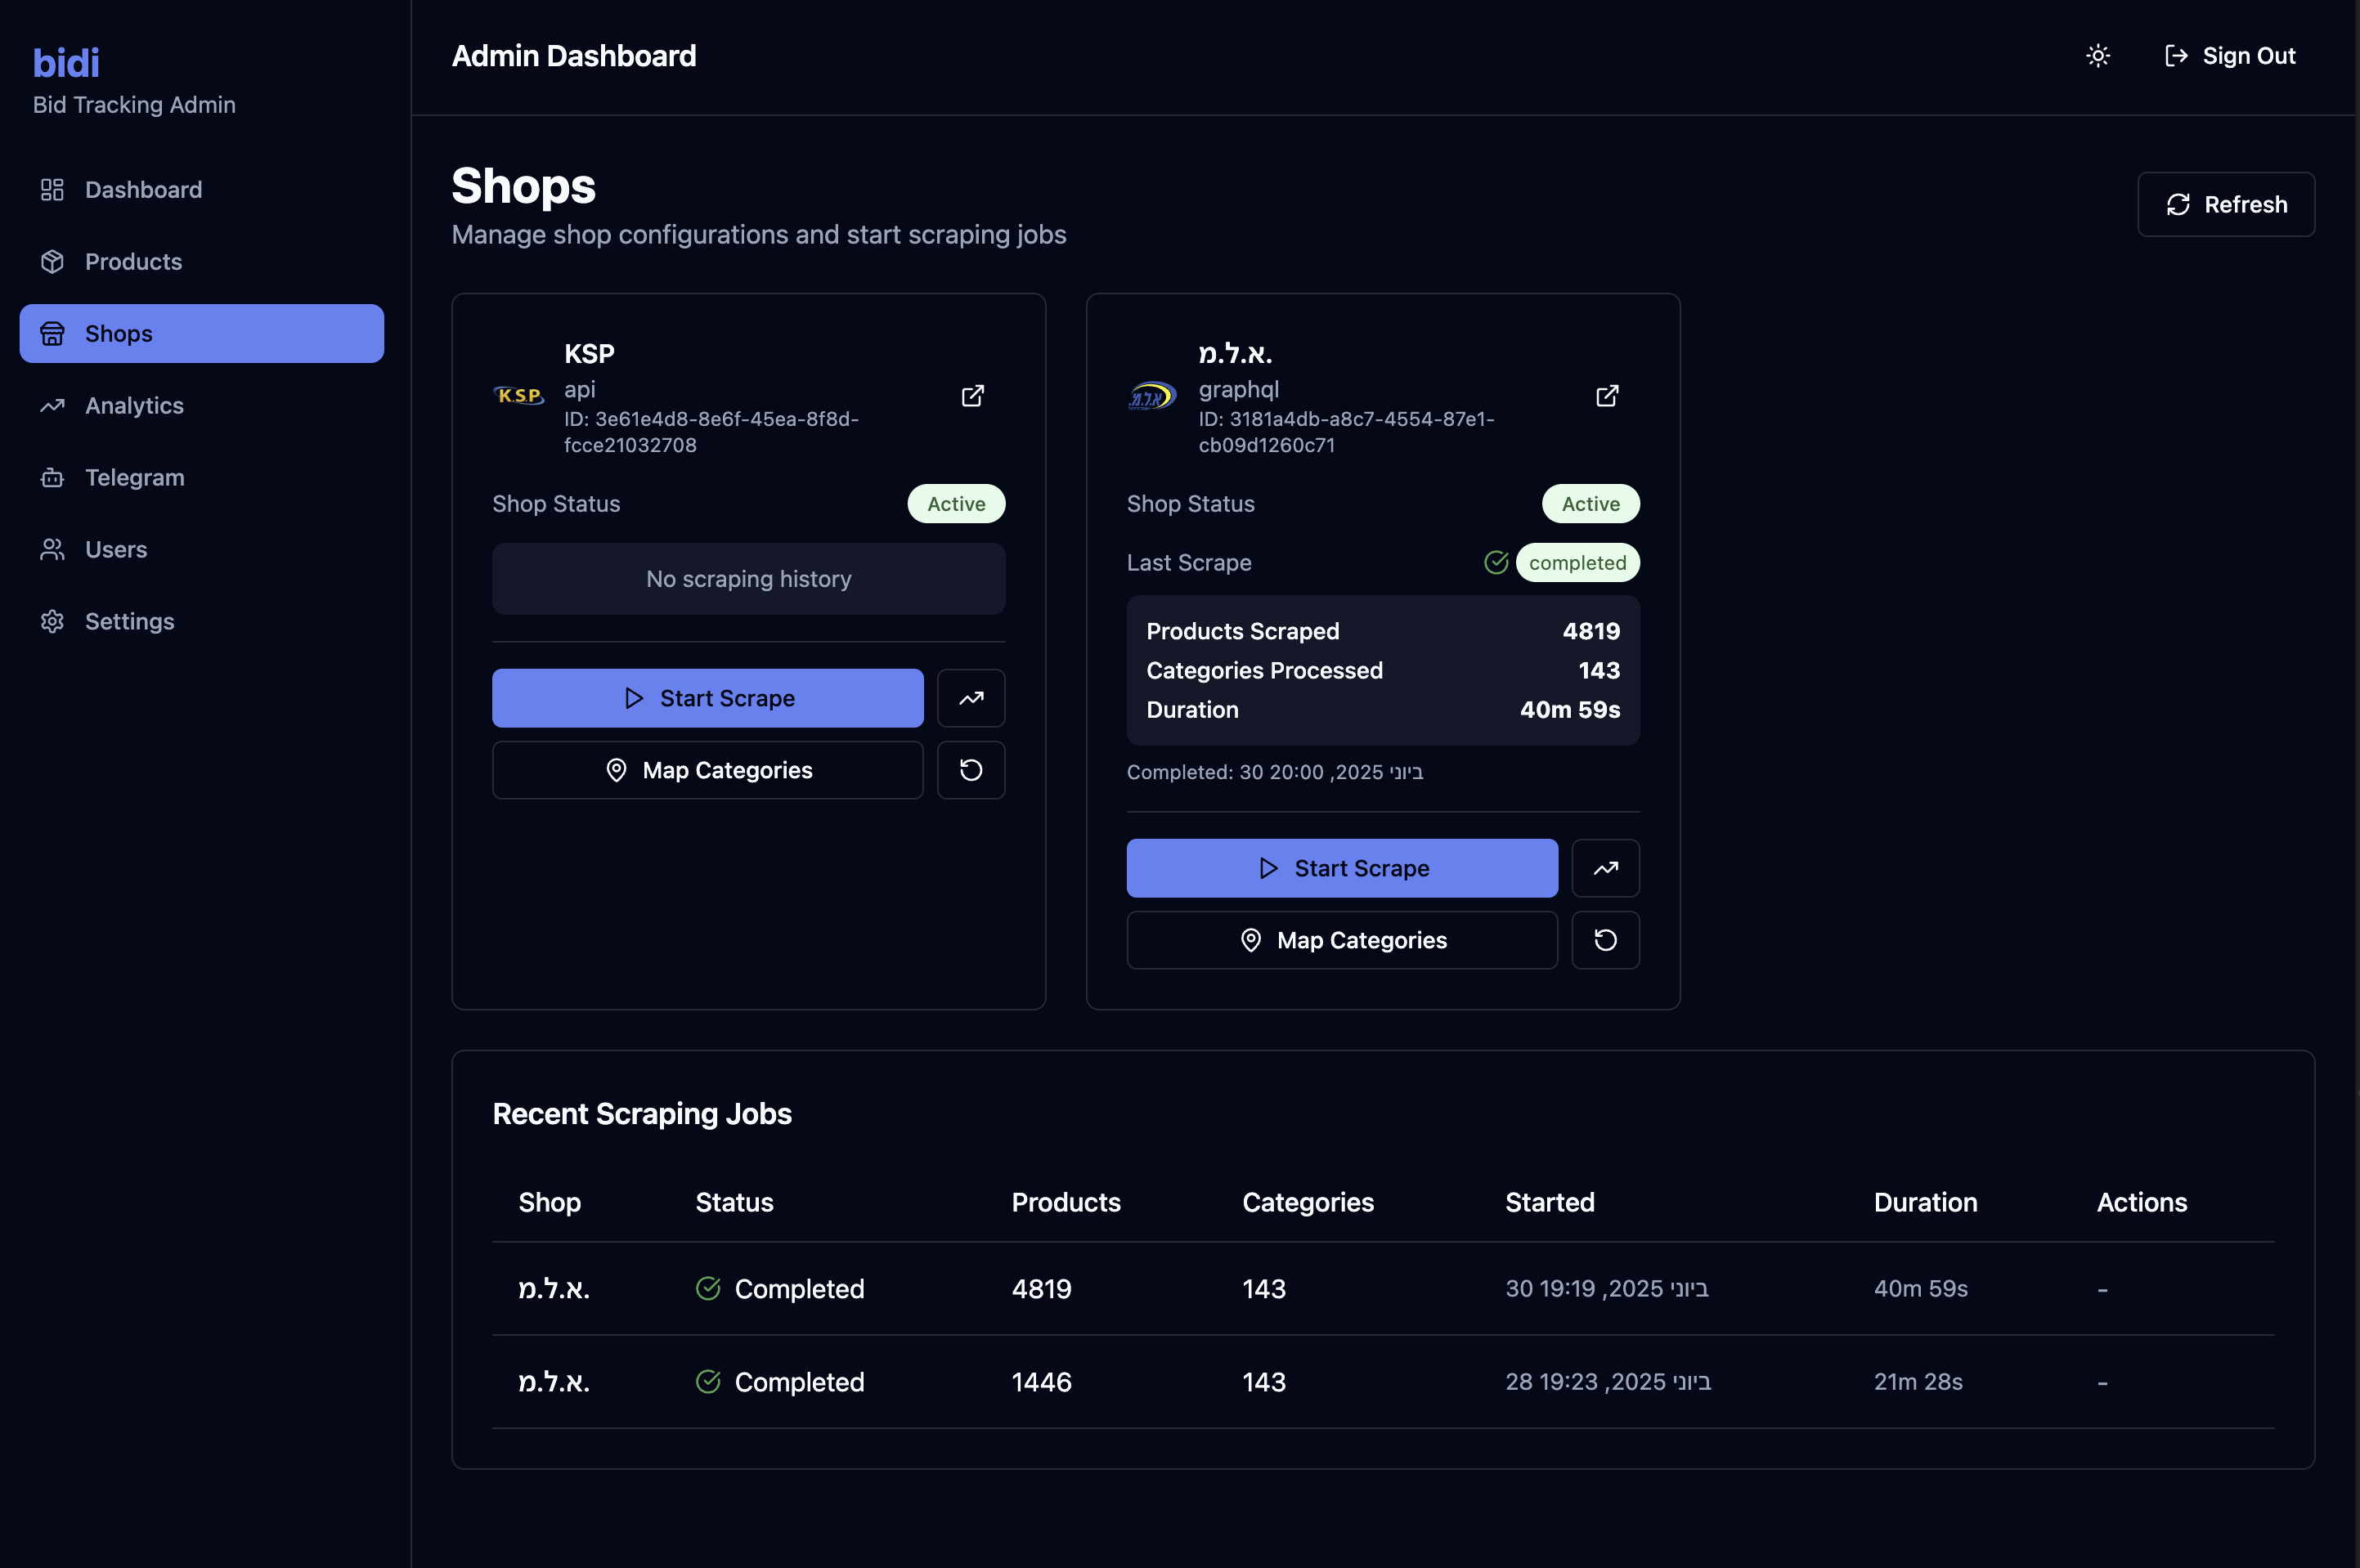Start Scrape for the KSP shop
The height and width of the screenshot is (1568, 2360).
[707, 698]
